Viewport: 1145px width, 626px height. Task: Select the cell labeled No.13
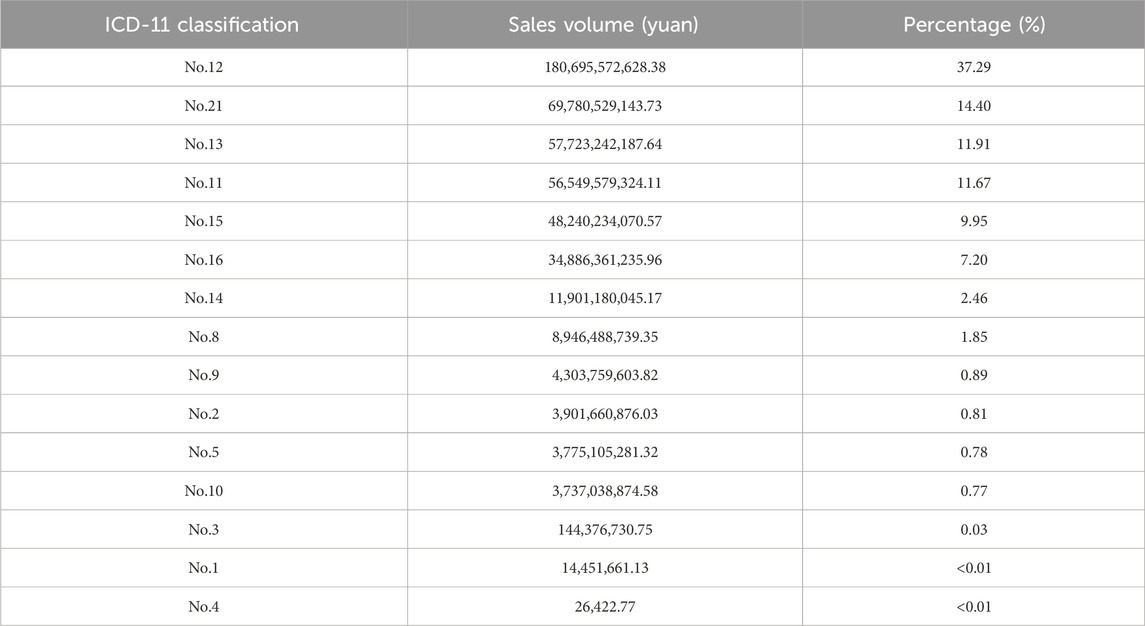(x=204, y=144)
